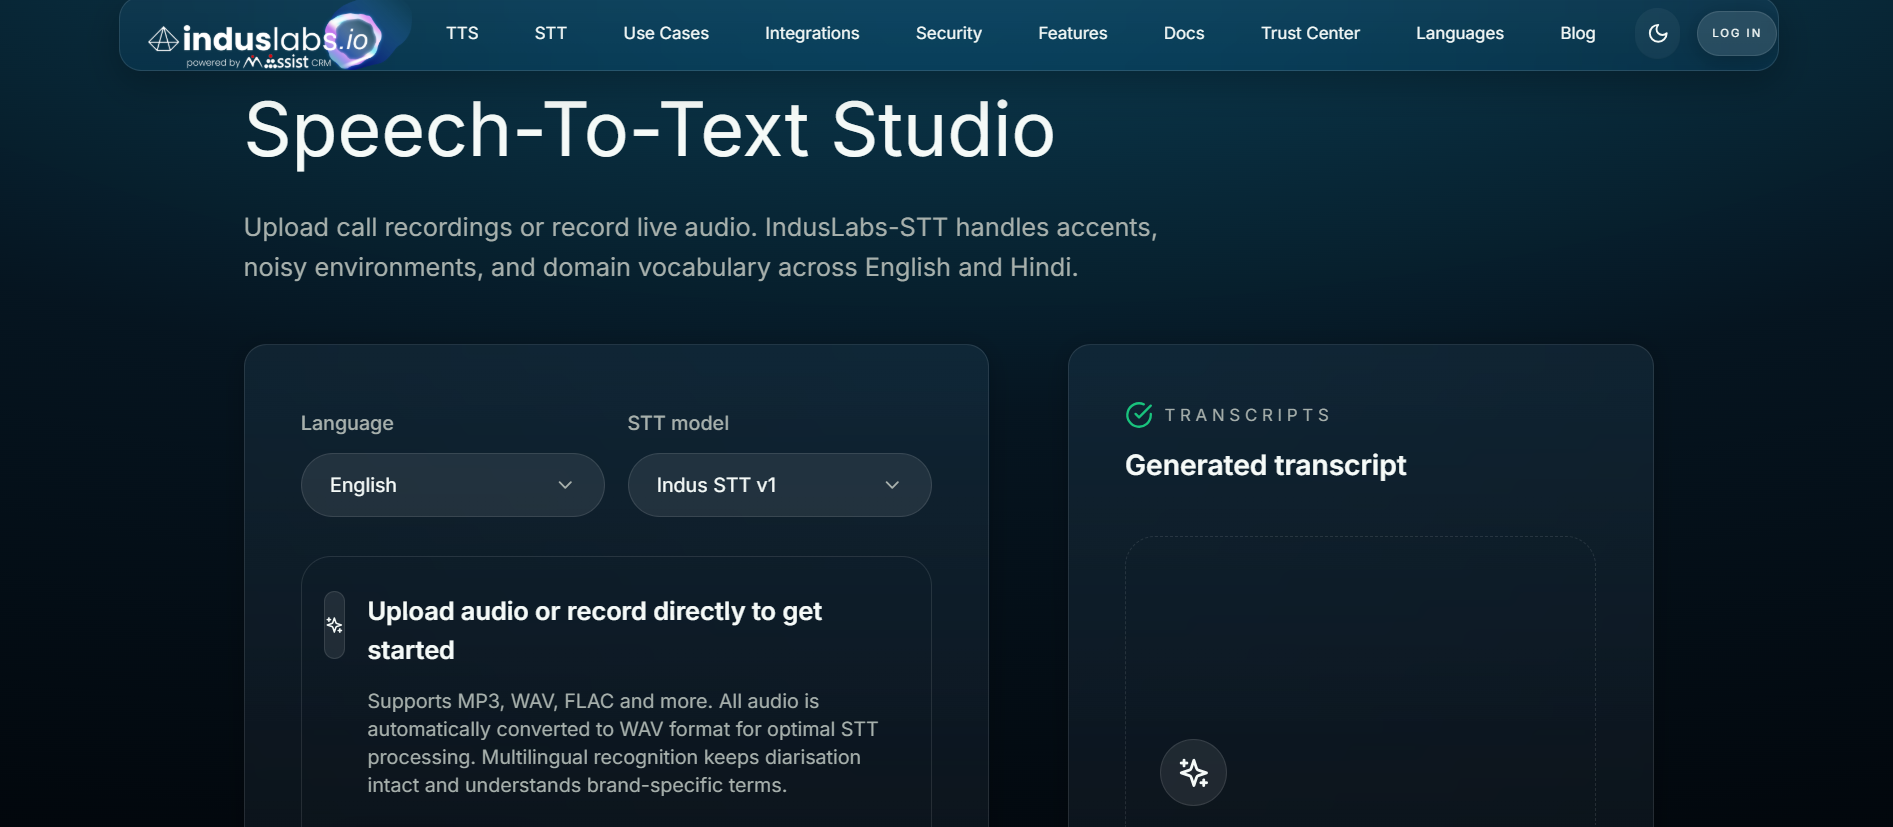Click the round sparkle icon in the transcript box
The width and height of the screenshot is (1893, 827).
pos(1193,772)
